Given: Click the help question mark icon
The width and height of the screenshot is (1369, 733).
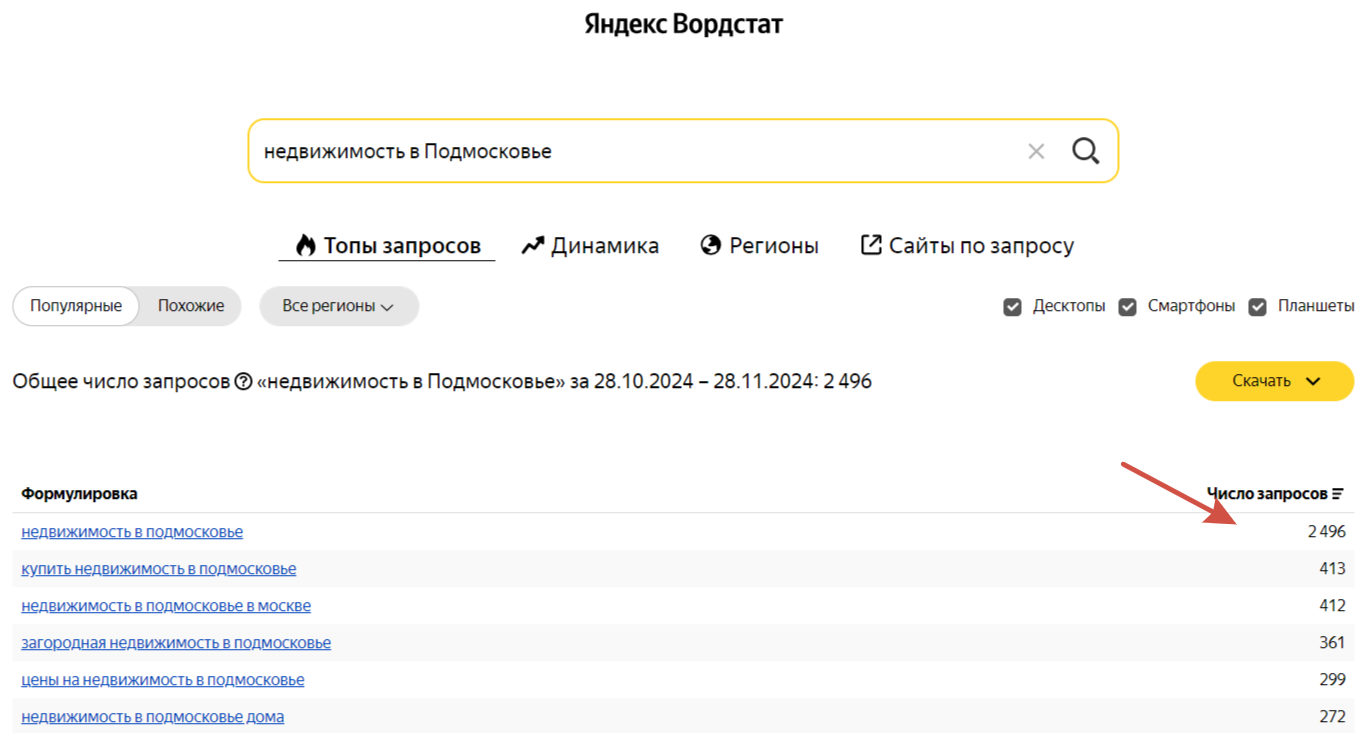Looking at the screenshot, I should (x=243, y=382).
